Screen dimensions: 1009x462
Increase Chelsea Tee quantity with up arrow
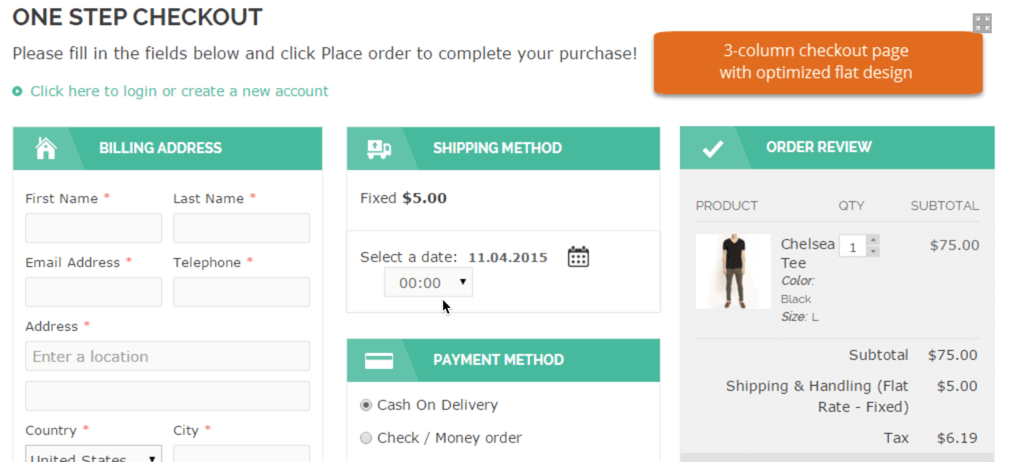tap(873, 240)
